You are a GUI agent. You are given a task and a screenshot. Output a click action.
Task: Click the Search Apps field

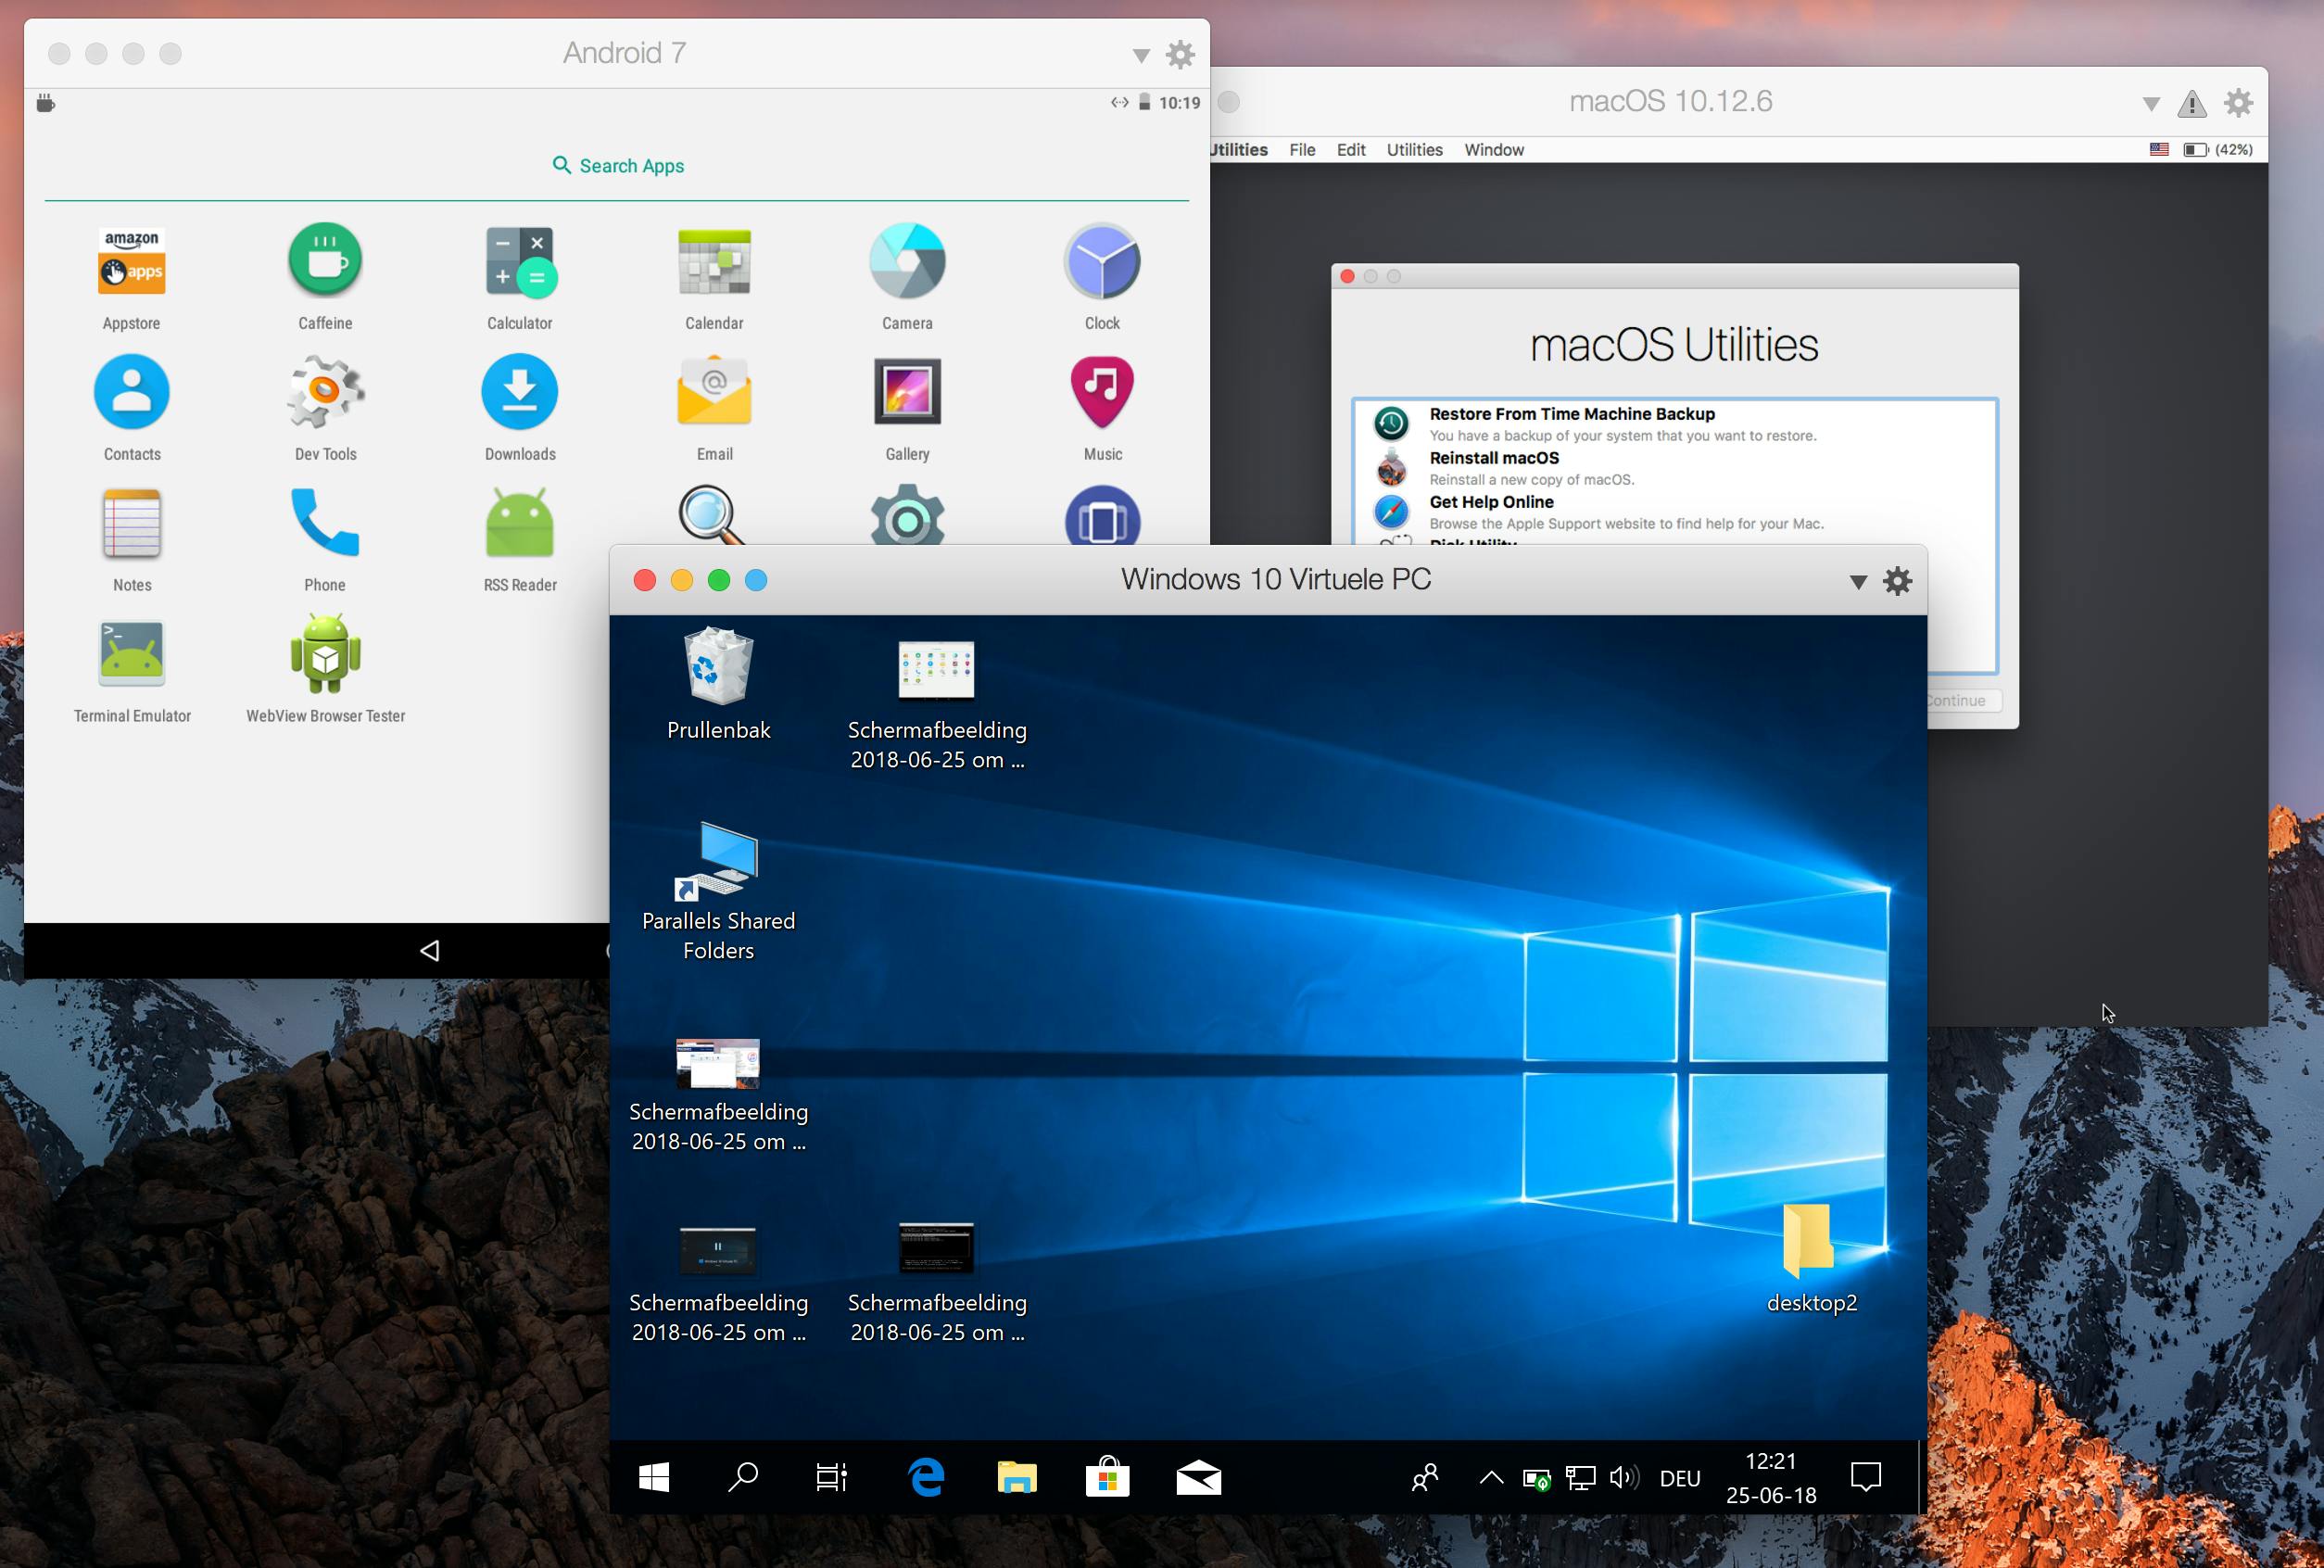pos(618,166)
